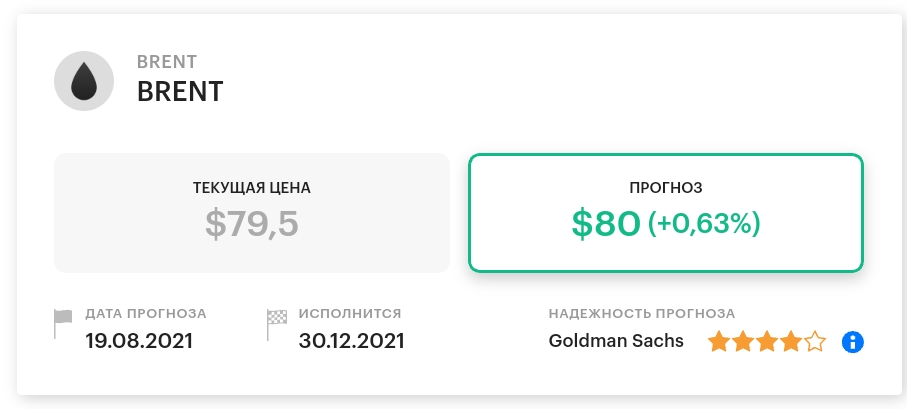Image resolution: width=907 pixels, height=409 pixels.
Task: Click the execution date 30.12.2021
Action: point(351,341)
